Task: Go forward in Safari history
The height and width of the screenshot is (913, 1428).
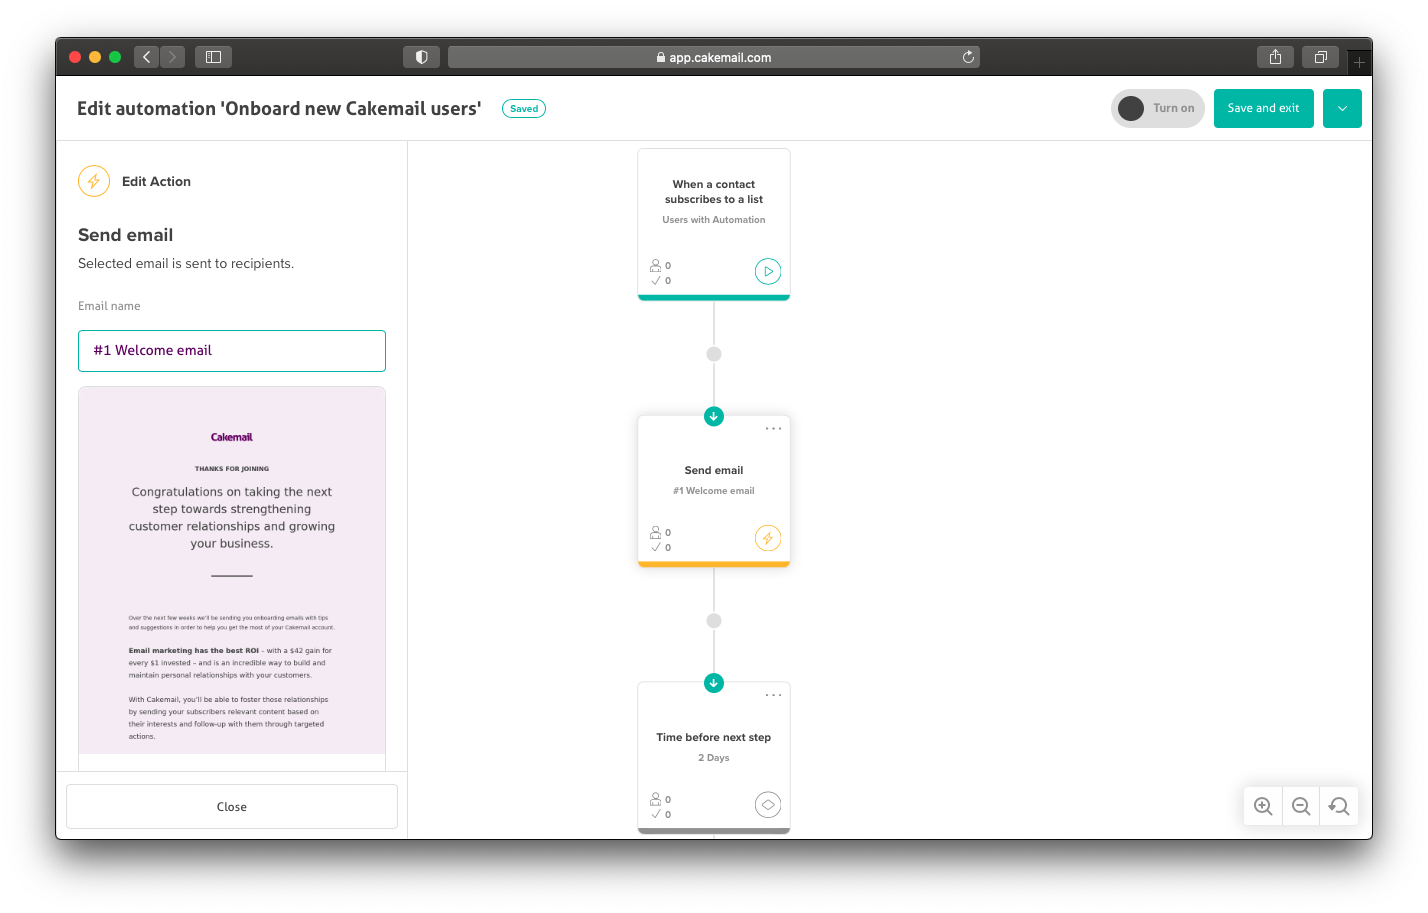Action: pyautogui.click(x=172, y=57)
